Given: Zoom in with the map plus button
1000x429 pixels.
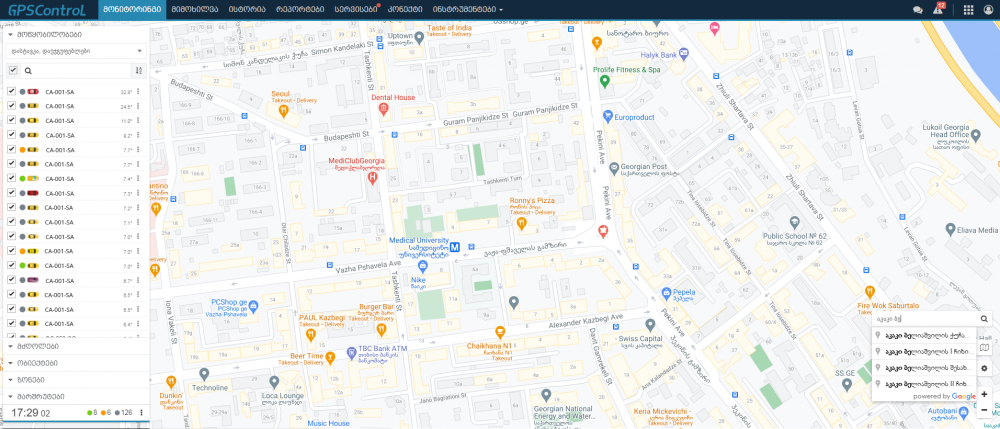Looking at the screenshot, I should click(984, 395).
